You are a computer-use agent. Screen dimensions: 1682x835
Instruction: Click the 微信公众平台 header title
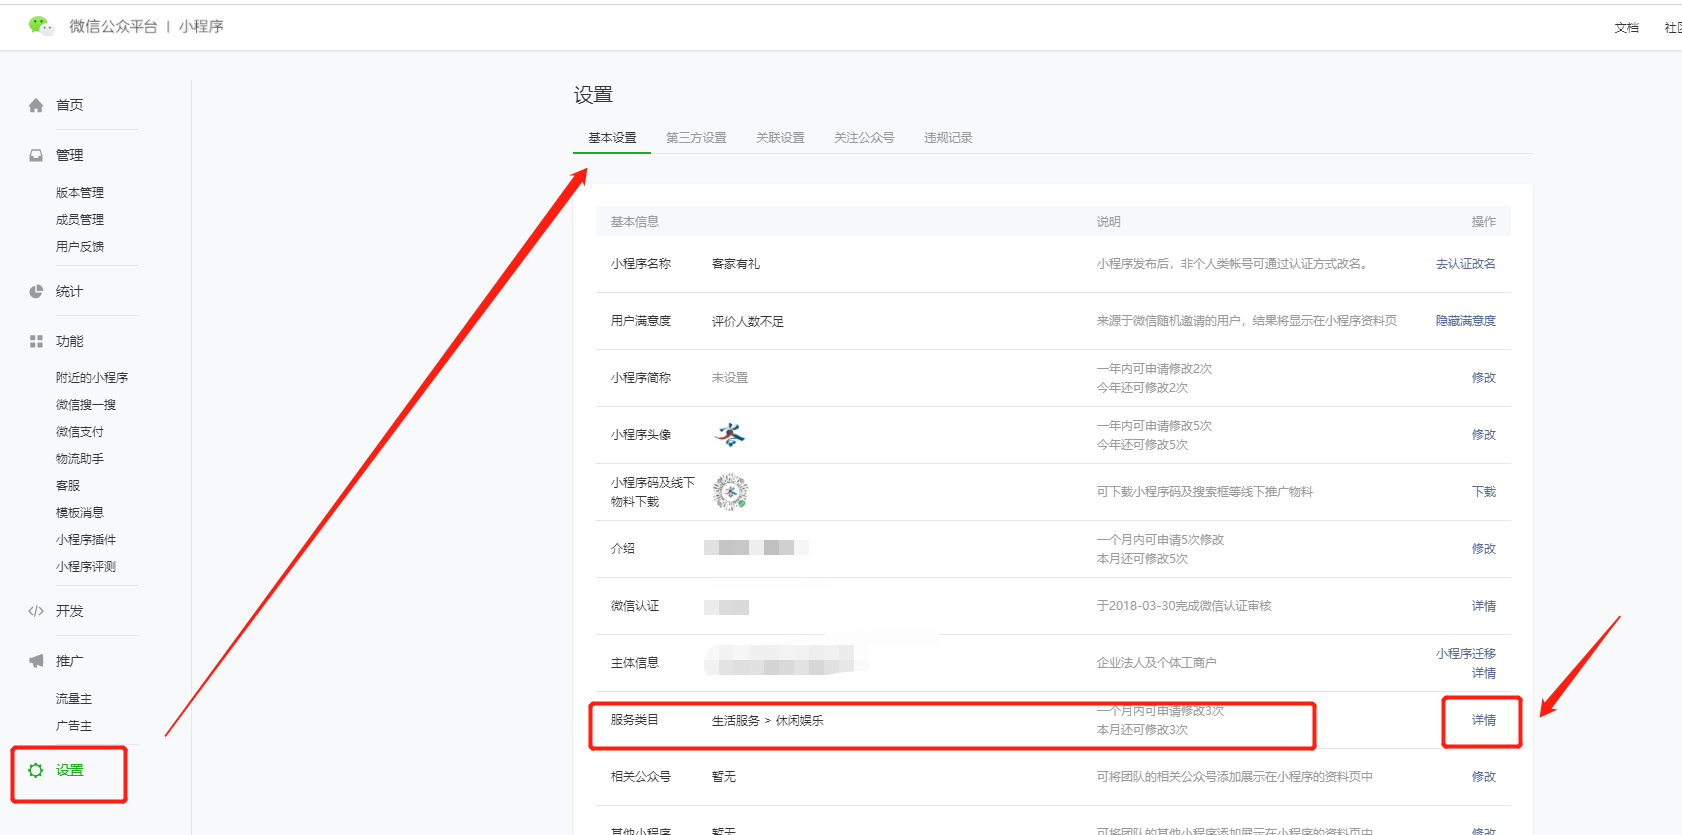[x=113, y=26]
